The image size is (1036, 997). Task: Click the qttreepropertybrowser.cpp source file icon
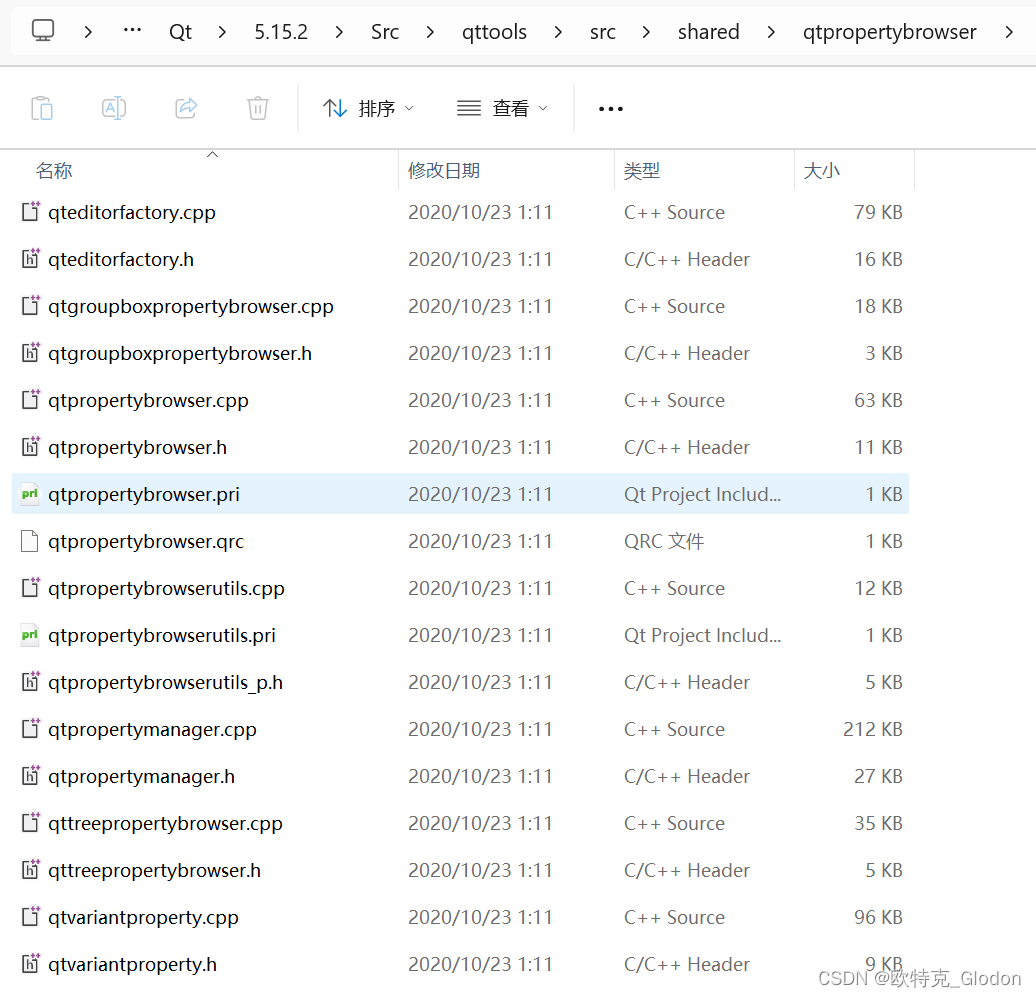coord(29,823)
